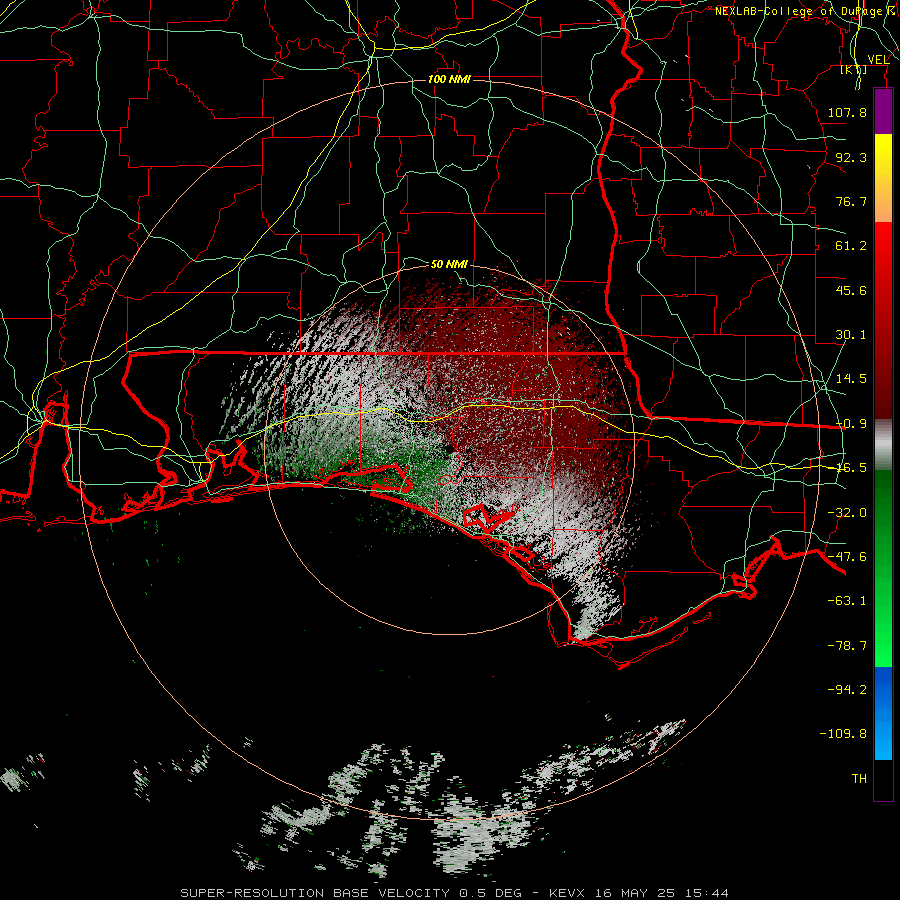Screen dimensions: 900x900
Task: Select the 76.7 velocity scale value
Action: click(x=851, y=201)
